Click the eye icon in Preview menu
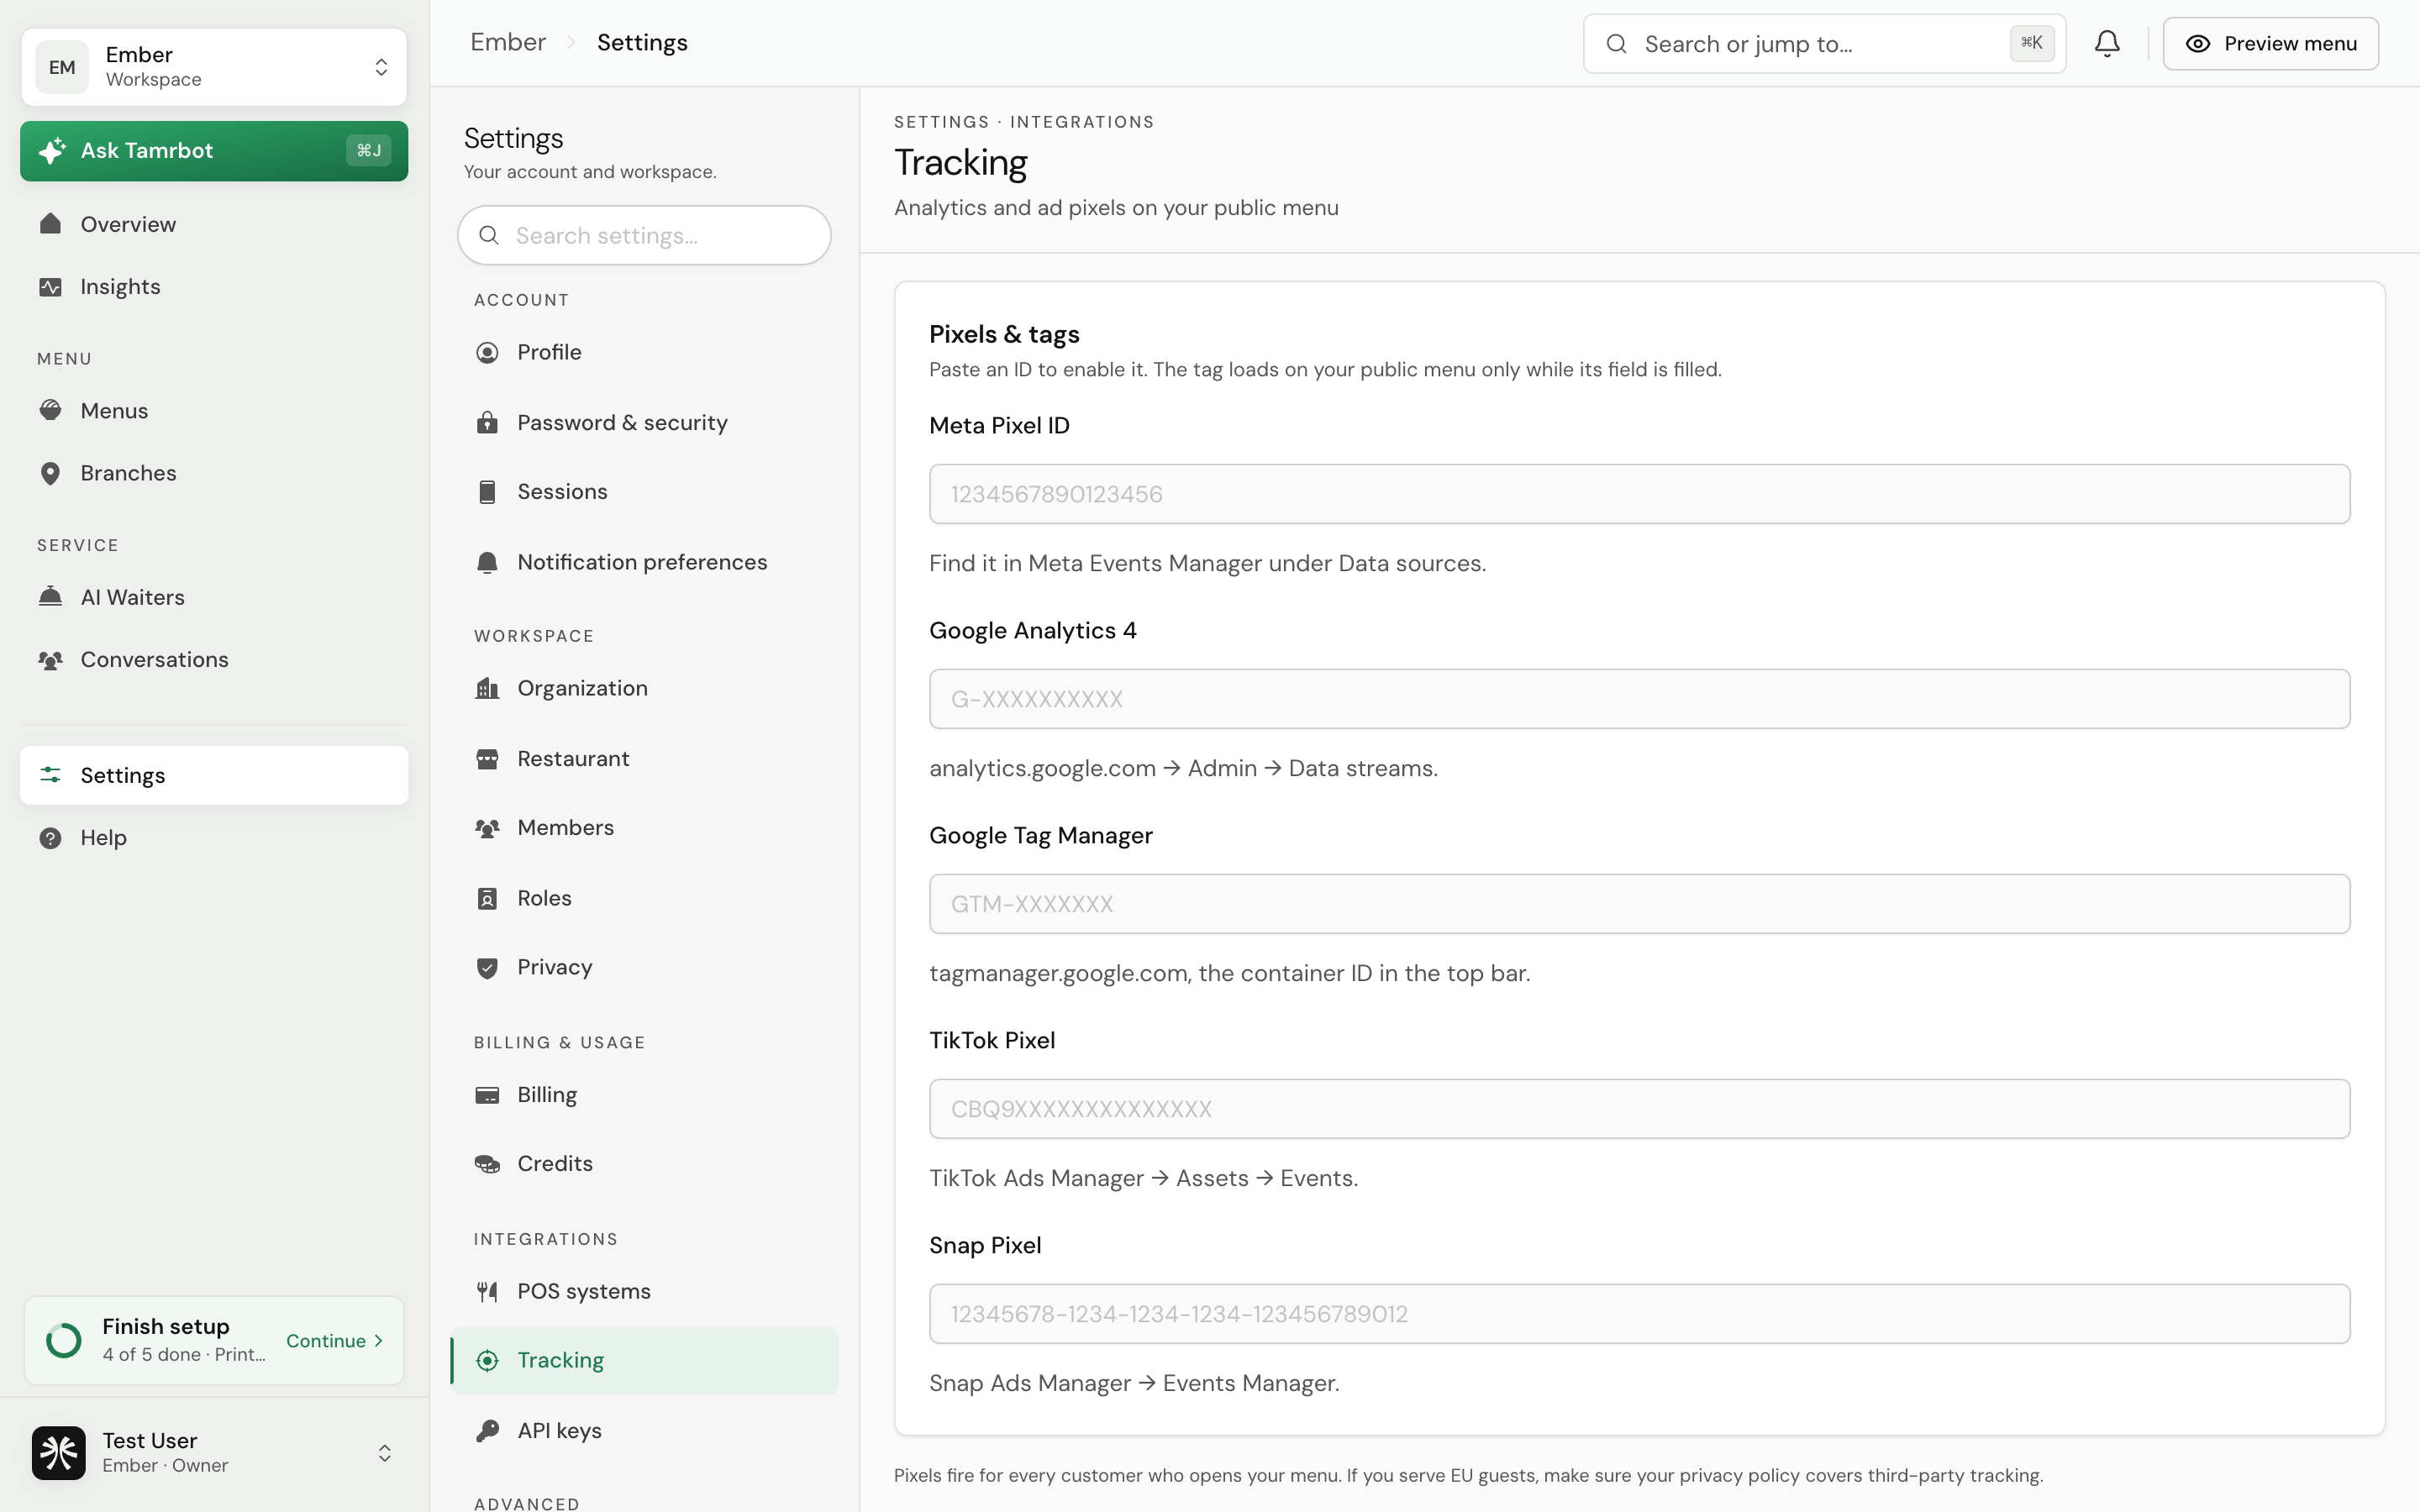Image resolution: width=2420 pixels, height=1512 pixels. click(2197, 44)
